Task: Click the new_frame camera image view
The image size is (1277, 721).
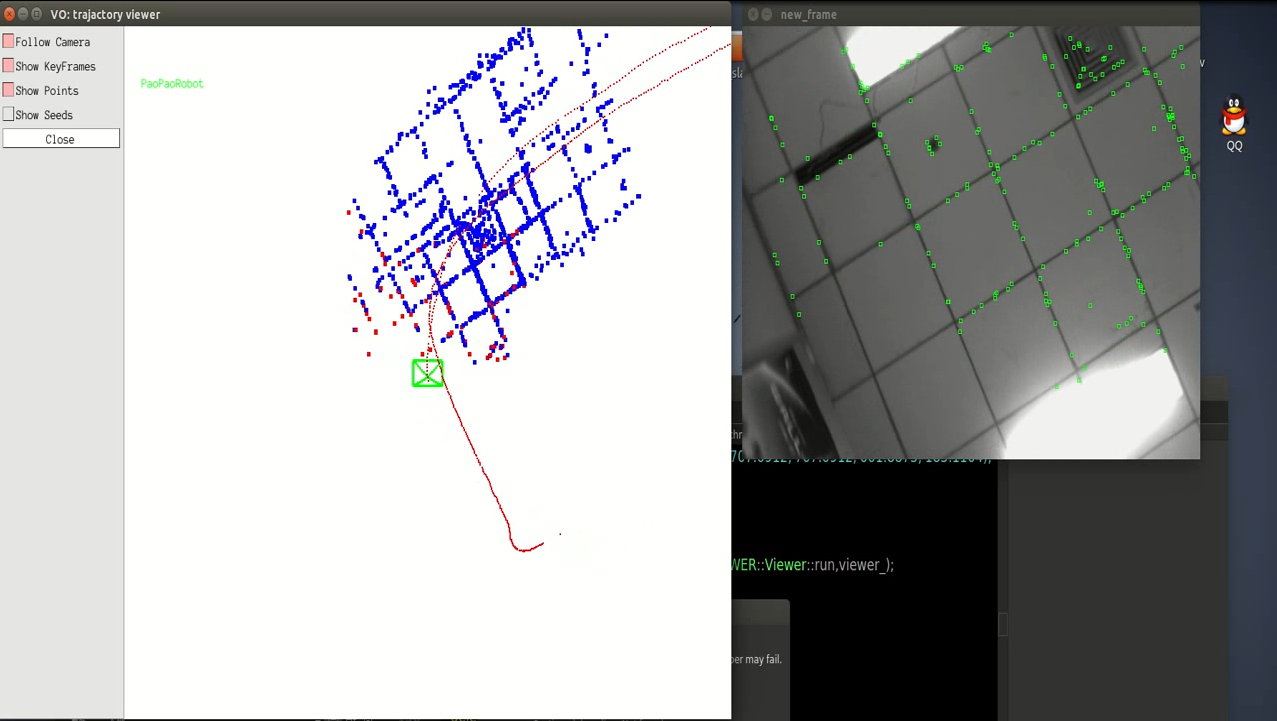Action: tap(970, 242)
